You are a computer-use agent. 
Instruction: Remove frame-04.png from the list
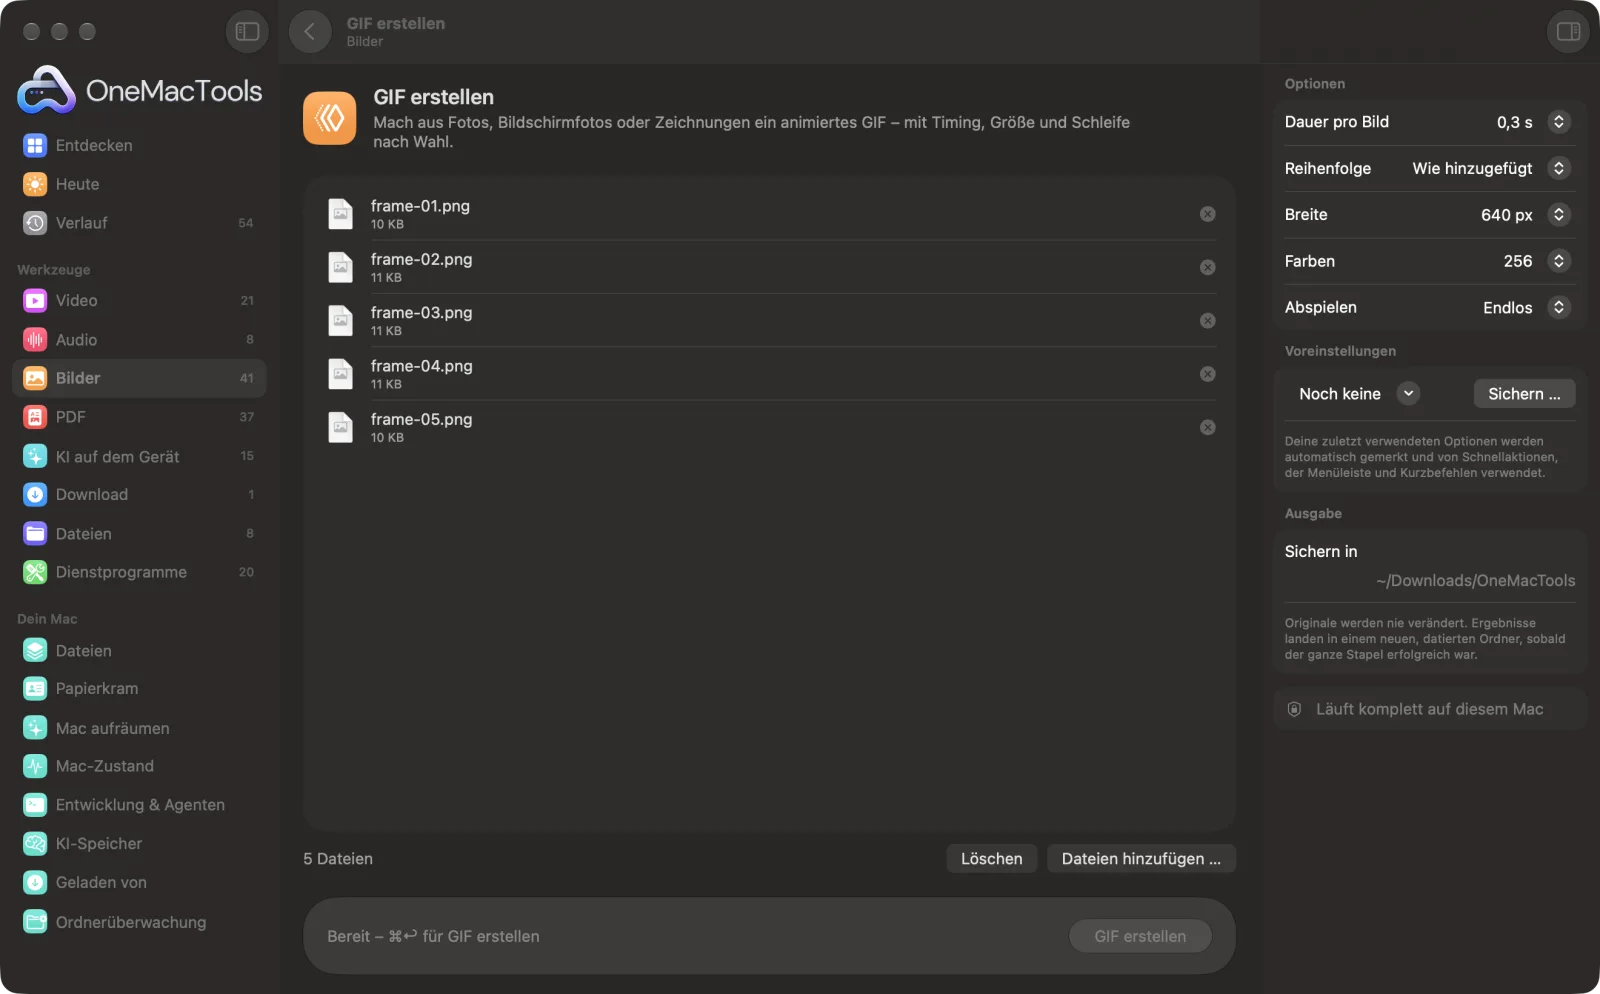tap(1208, 374)
